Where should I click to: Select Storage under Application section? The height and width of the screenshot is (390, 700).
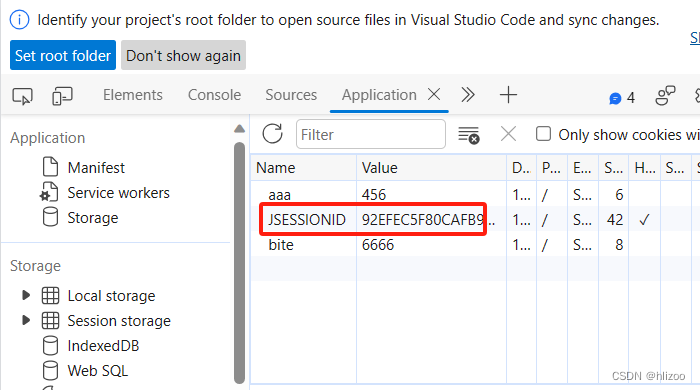pos(92,218)
